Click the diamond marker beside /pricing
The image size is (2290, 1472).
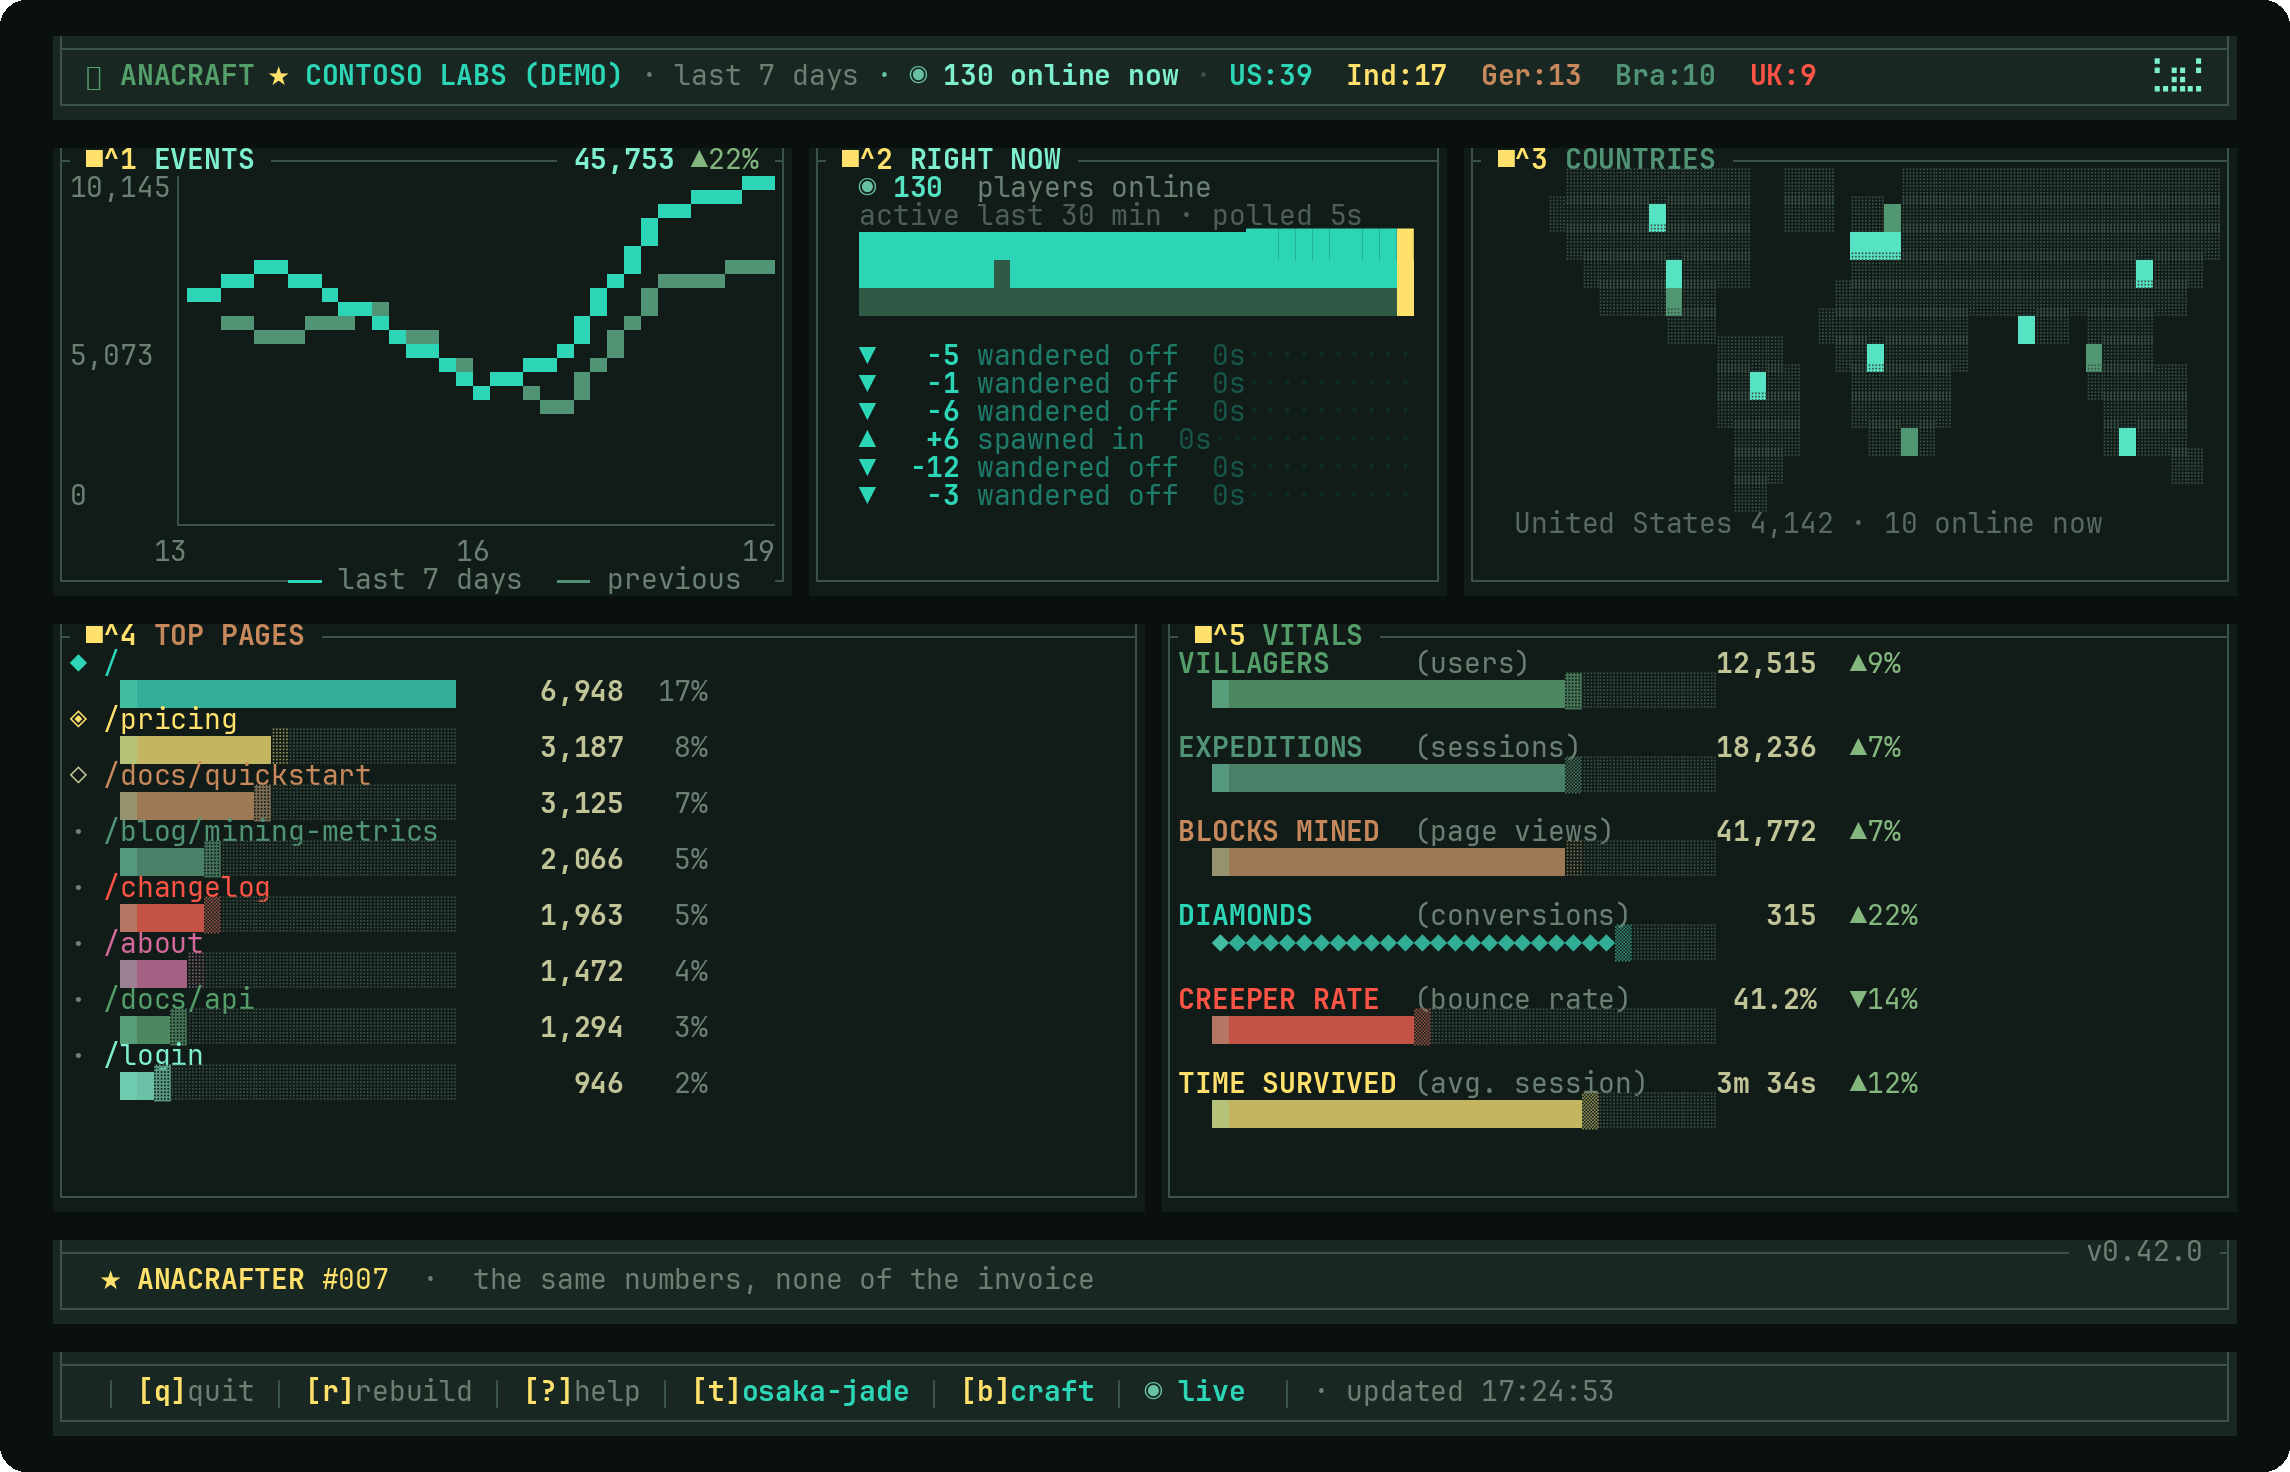coord(79,719)
